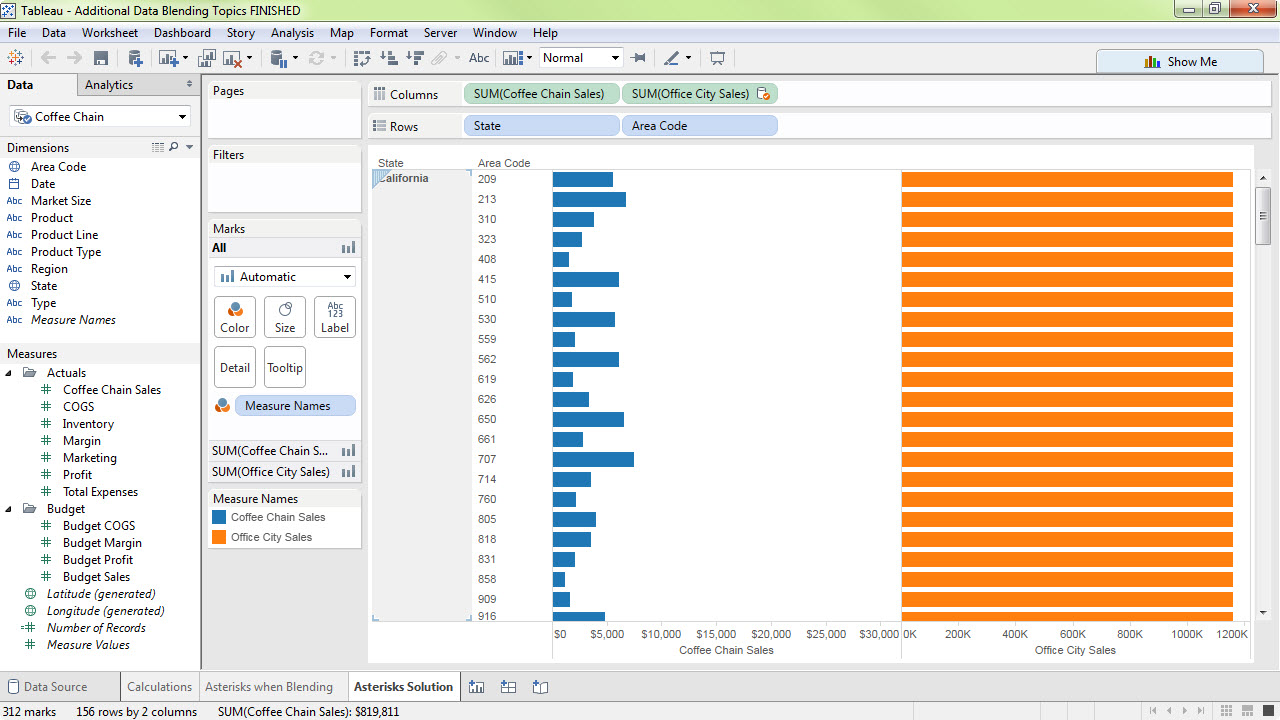Viewport: 1280px width, 720px height.
Task: Sort Ascending using the toolbar icon
Action: [388, 57]
